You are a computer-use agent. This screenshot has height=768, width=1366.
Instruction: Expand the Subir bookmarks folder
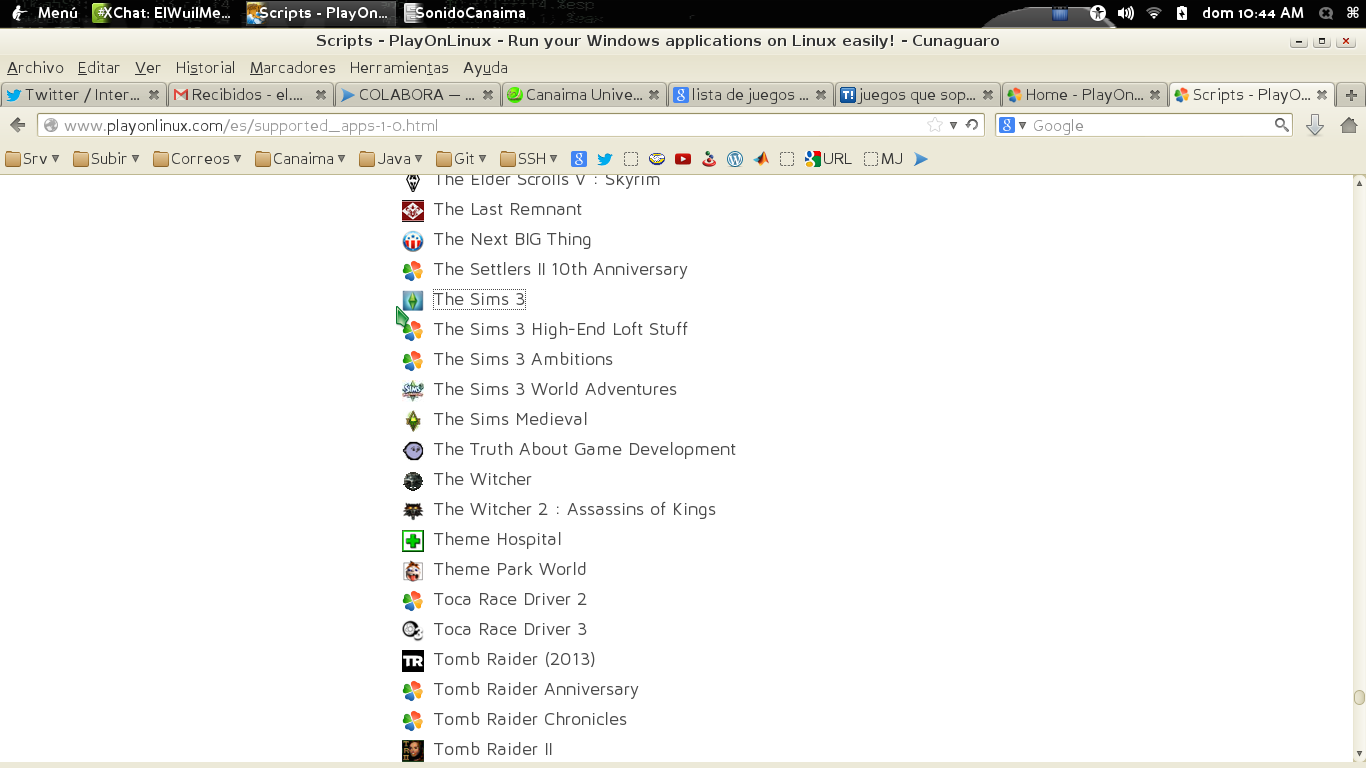106,159
